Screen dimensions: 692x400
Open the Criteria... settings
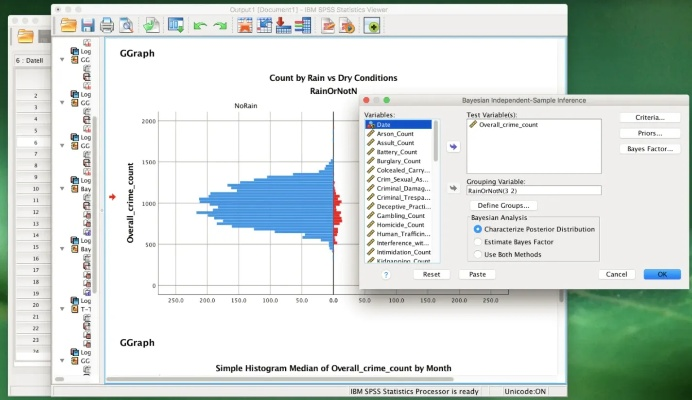point(649,118)
